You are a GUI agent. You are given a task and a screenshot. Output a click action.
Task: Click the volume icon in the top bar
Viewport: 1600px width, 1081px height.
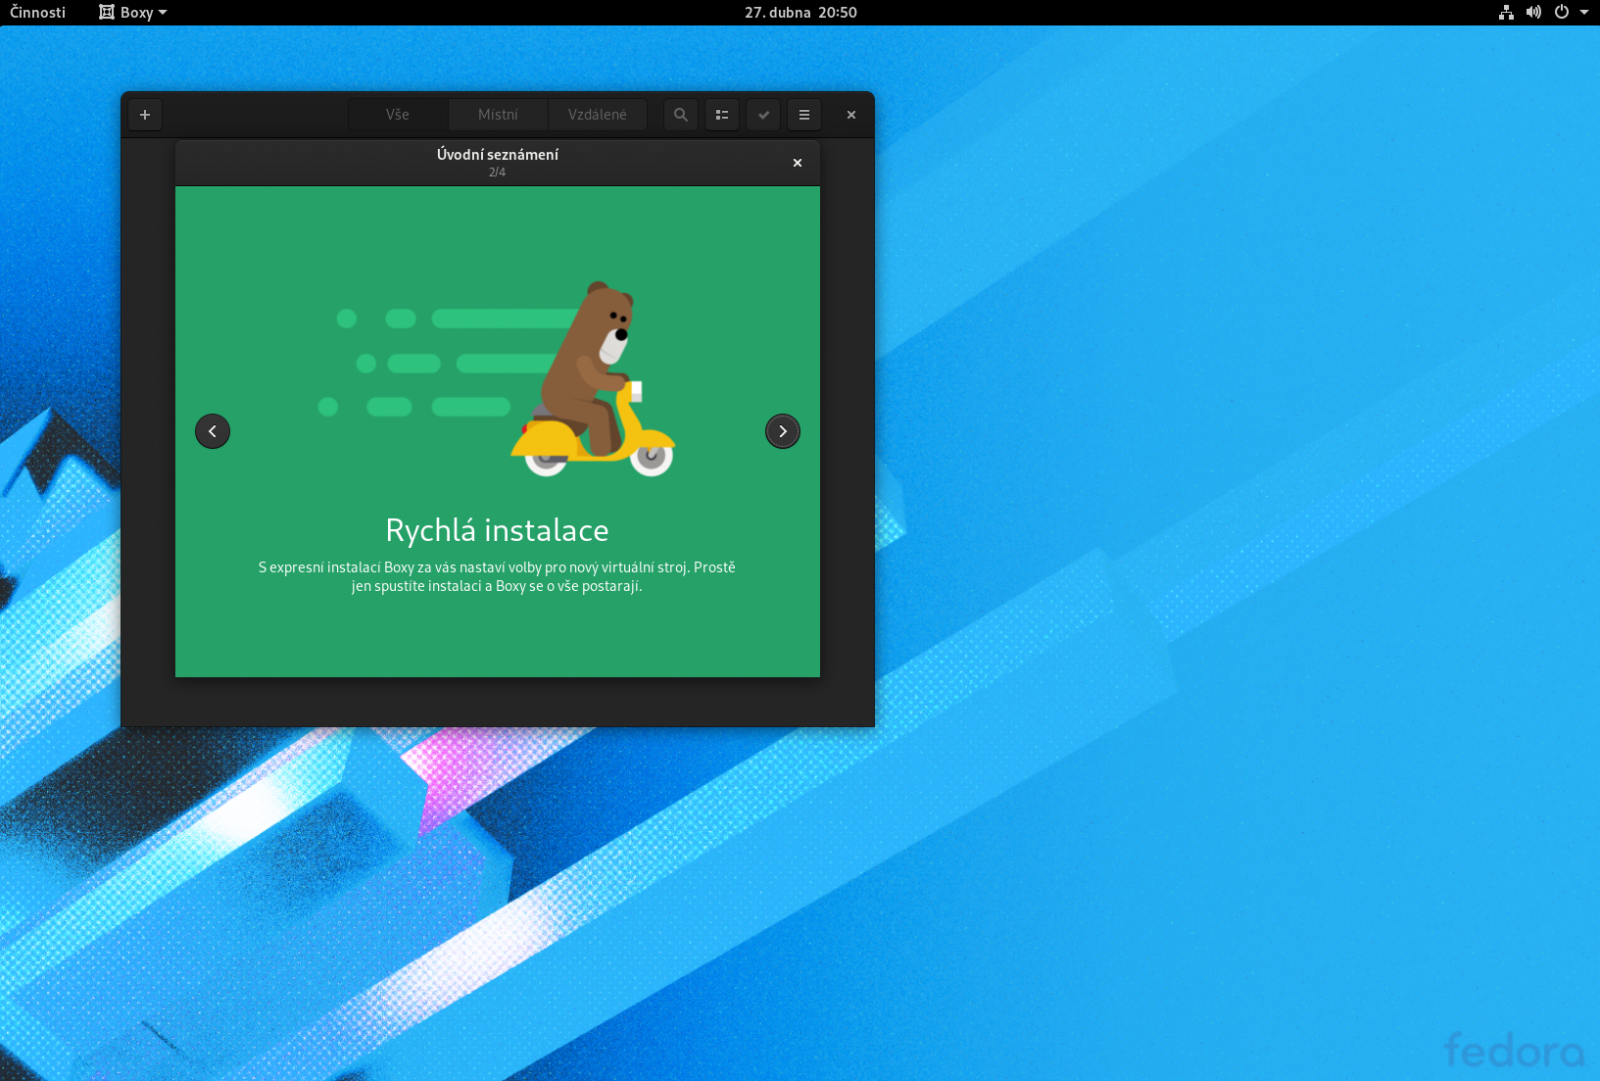coord(1533,12)
